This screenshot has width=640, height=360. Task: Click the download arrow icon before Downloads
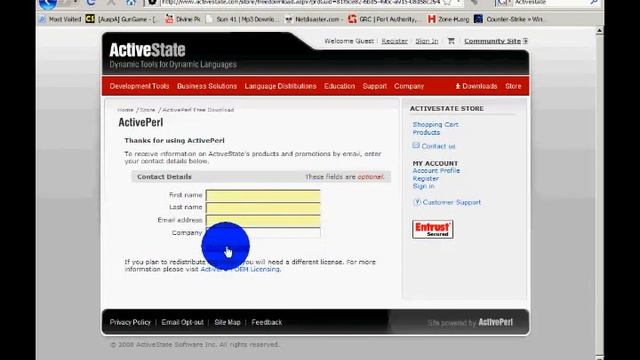(458, 86)
